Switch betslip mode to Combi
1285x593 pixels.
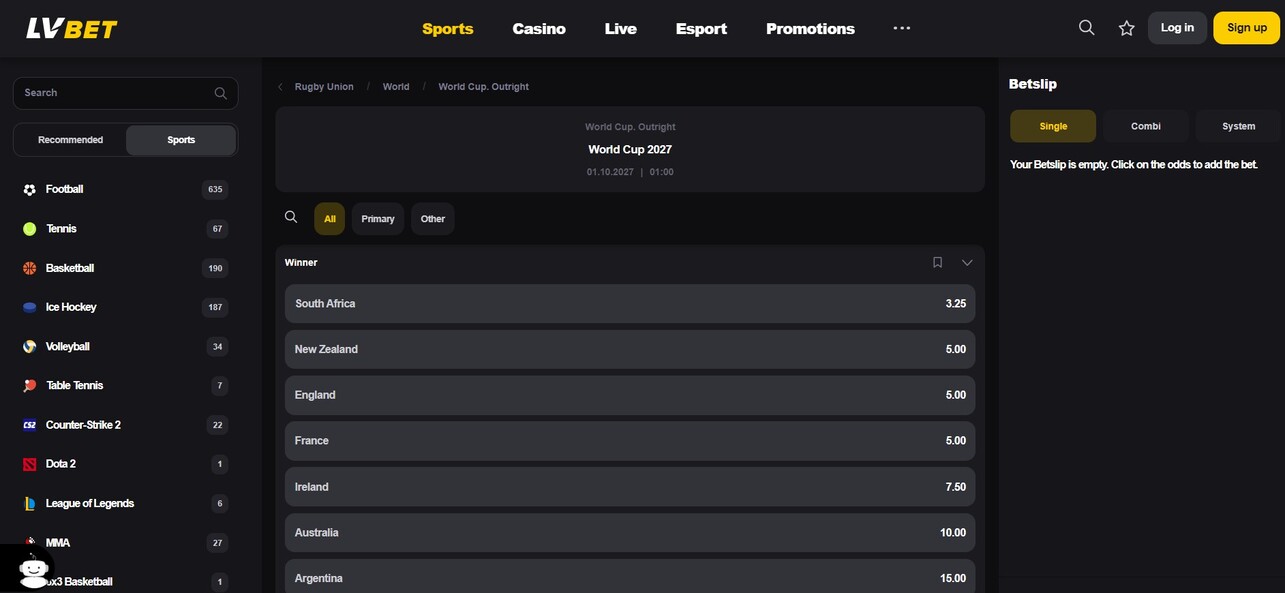[x=1145, y=126]
